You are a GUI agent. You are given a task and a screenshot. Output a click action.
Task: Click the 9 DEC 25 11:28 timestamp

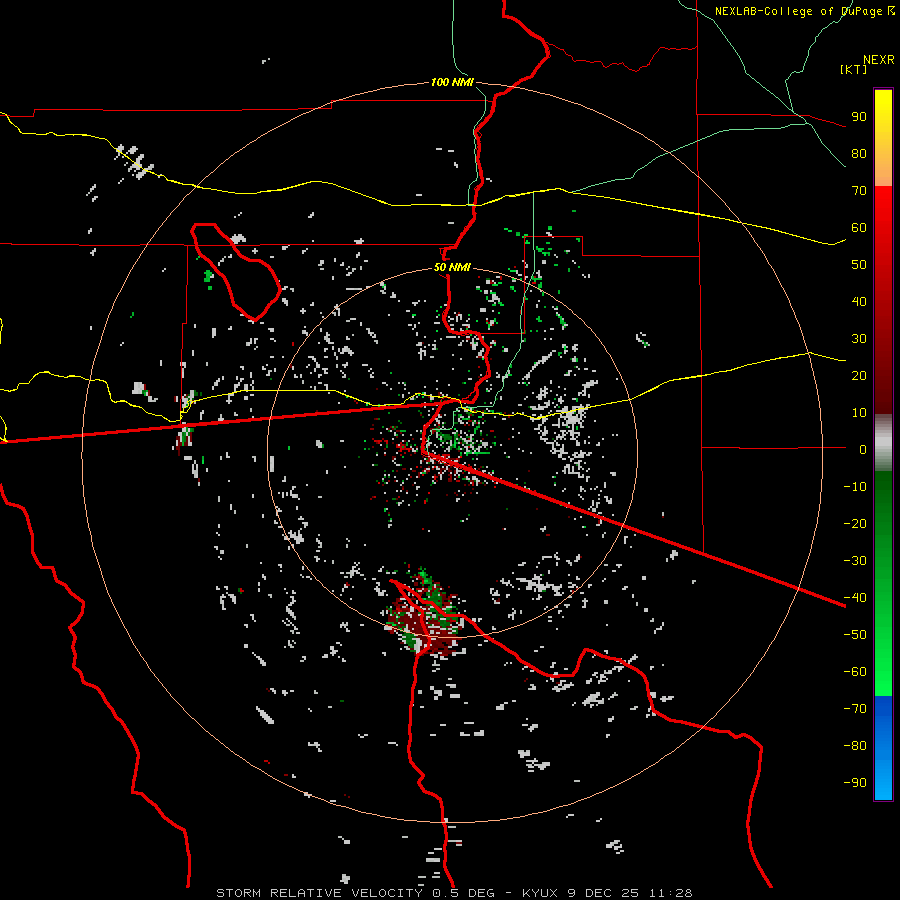click(x=629, y=893)
